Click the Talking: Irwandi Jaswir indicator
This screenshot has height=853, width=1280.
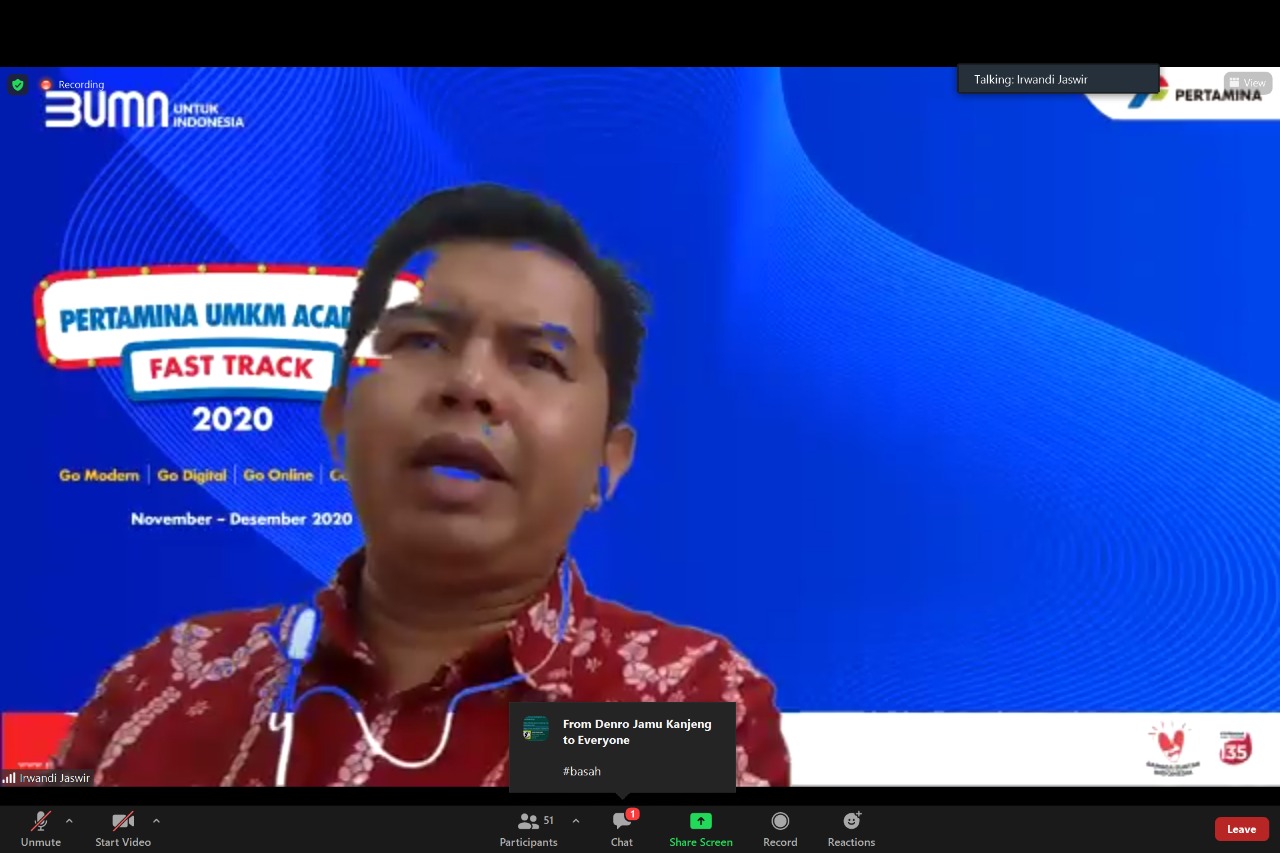tap(1058, 79)
